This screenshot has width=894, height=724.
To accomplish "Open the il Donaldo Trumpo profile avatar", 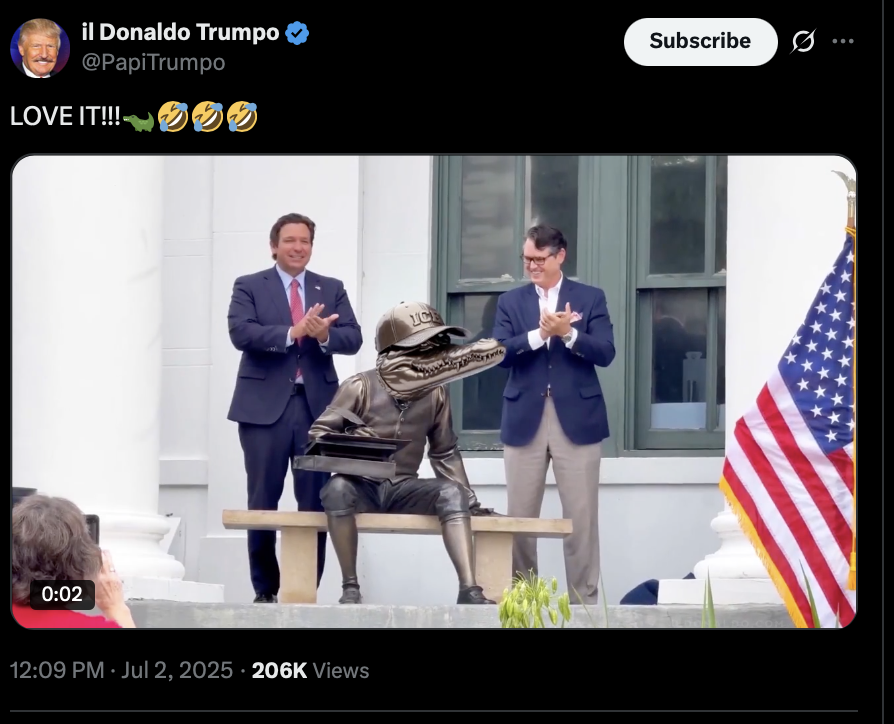I will click(40, 47).
